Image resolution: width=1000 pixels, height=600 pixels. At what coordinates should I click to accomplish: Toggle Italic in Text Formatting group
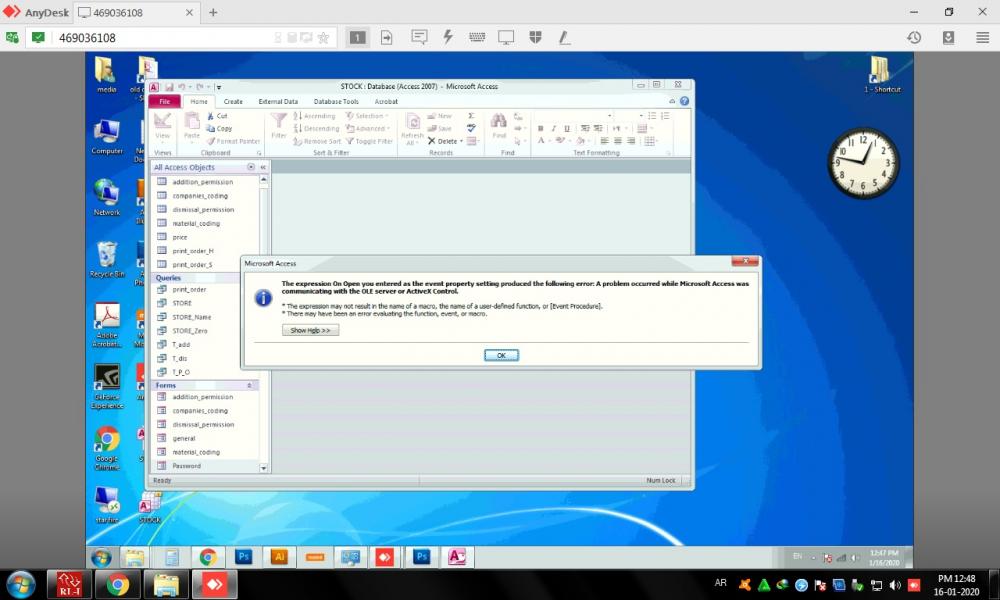pyautogui.click(x=554, y=128)
